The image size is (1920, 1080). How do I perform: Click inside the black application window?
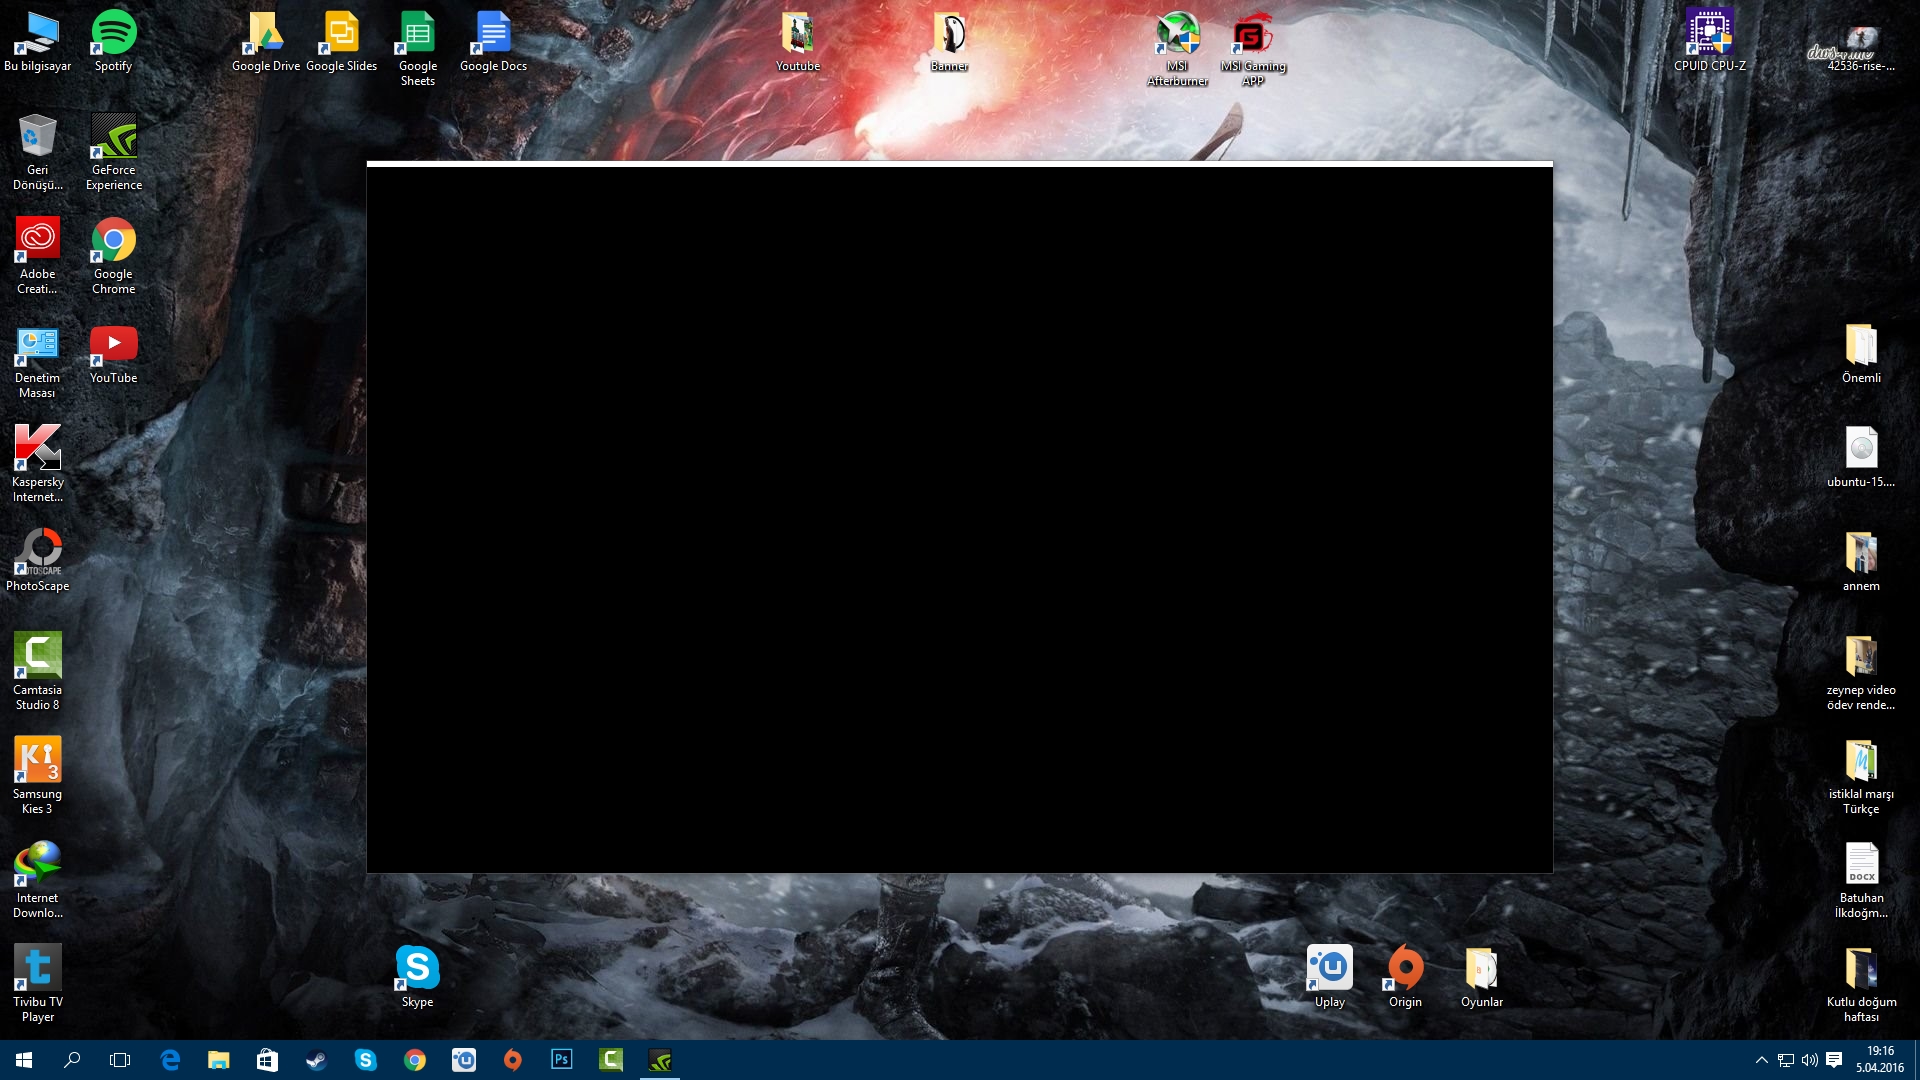point(960,519)
